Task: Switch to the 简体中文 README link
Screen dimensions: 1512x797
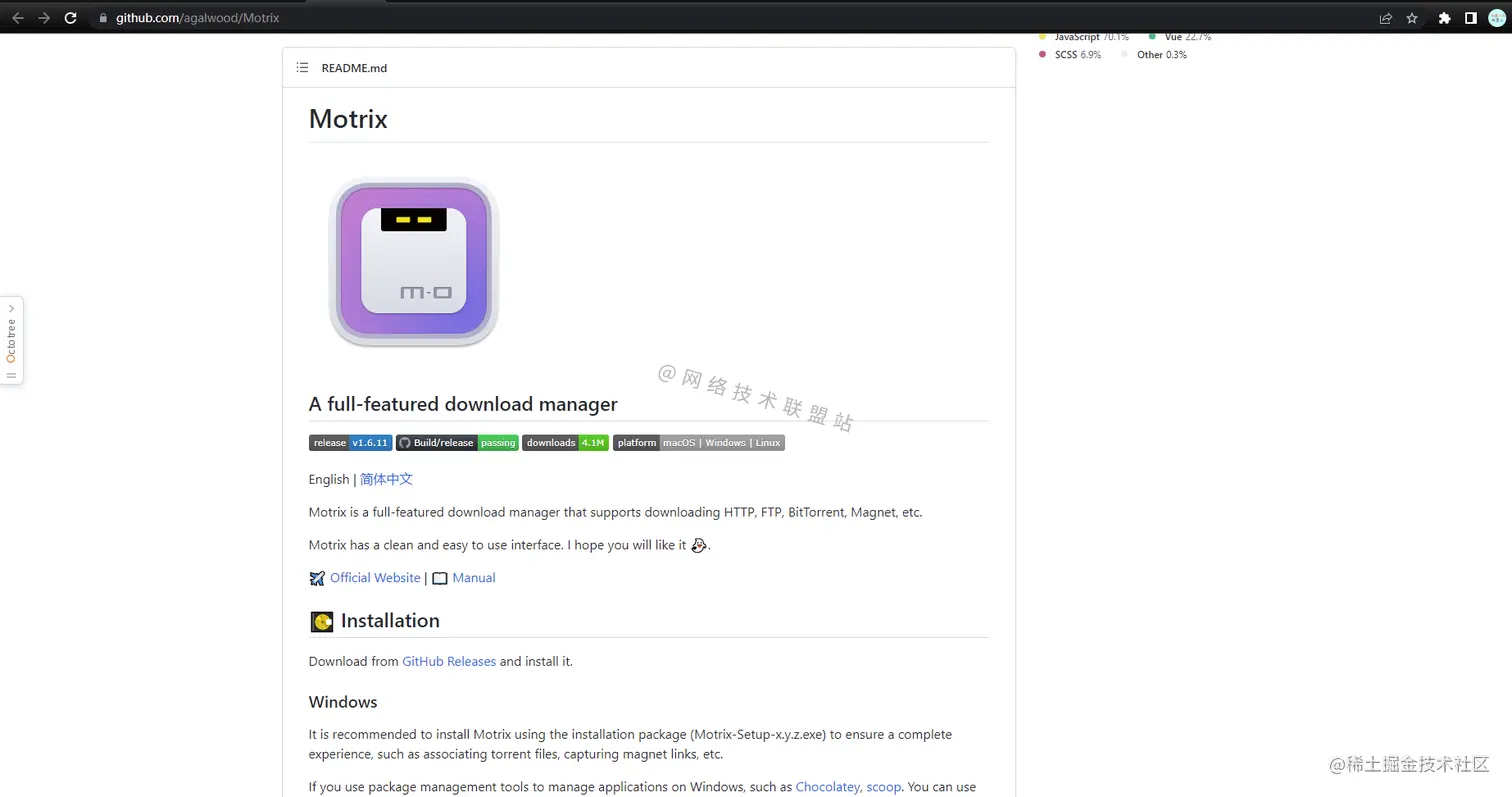Action: point(386,479)
